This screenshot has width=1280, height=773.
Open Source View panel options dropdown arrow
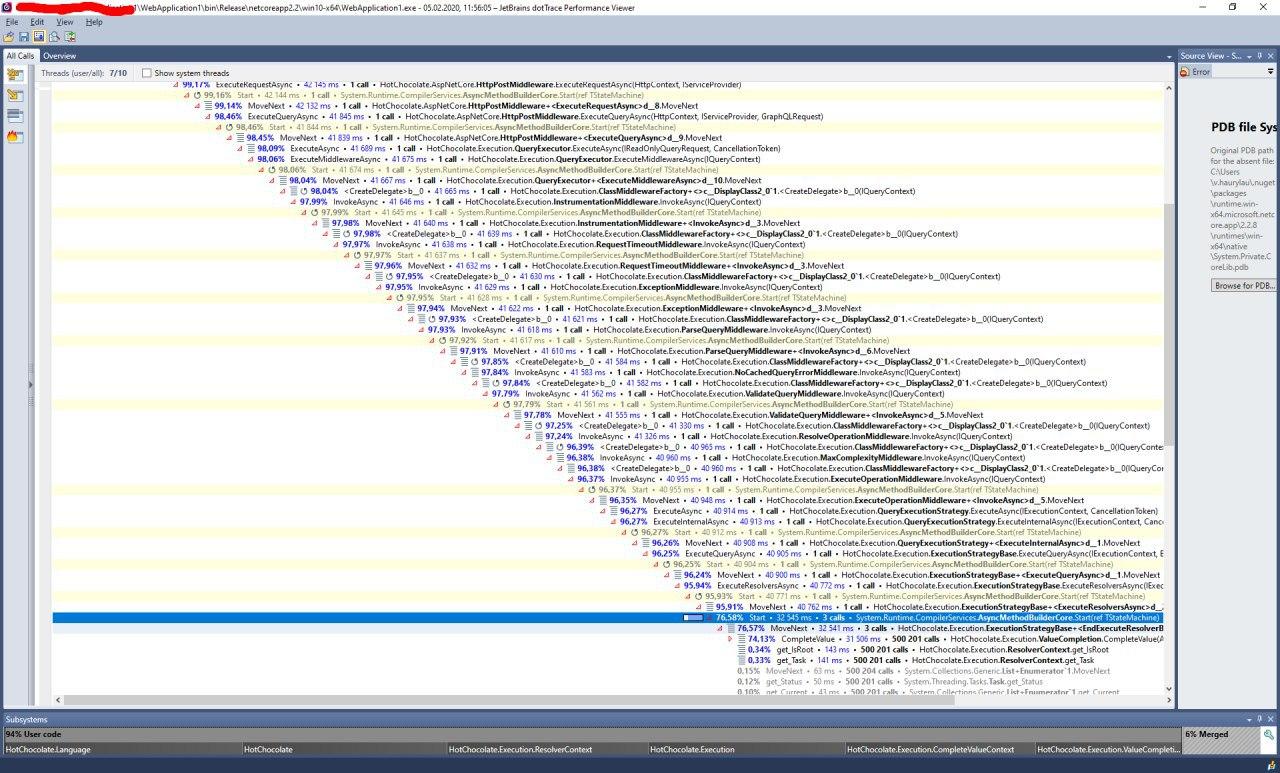click(1250, 56)
